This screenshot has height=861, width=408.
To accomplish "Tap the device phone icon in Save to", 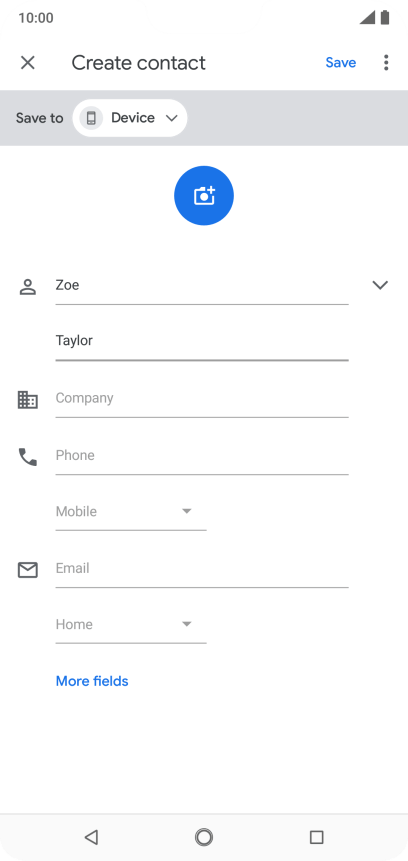I will coord(91,118).
